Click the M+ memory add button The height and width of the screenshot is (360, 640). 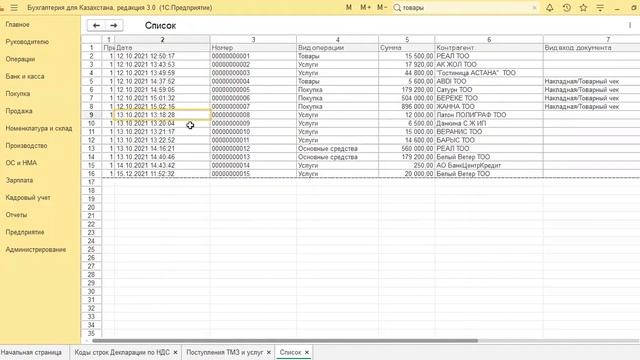pyautogui.click(x=365, y=8)
